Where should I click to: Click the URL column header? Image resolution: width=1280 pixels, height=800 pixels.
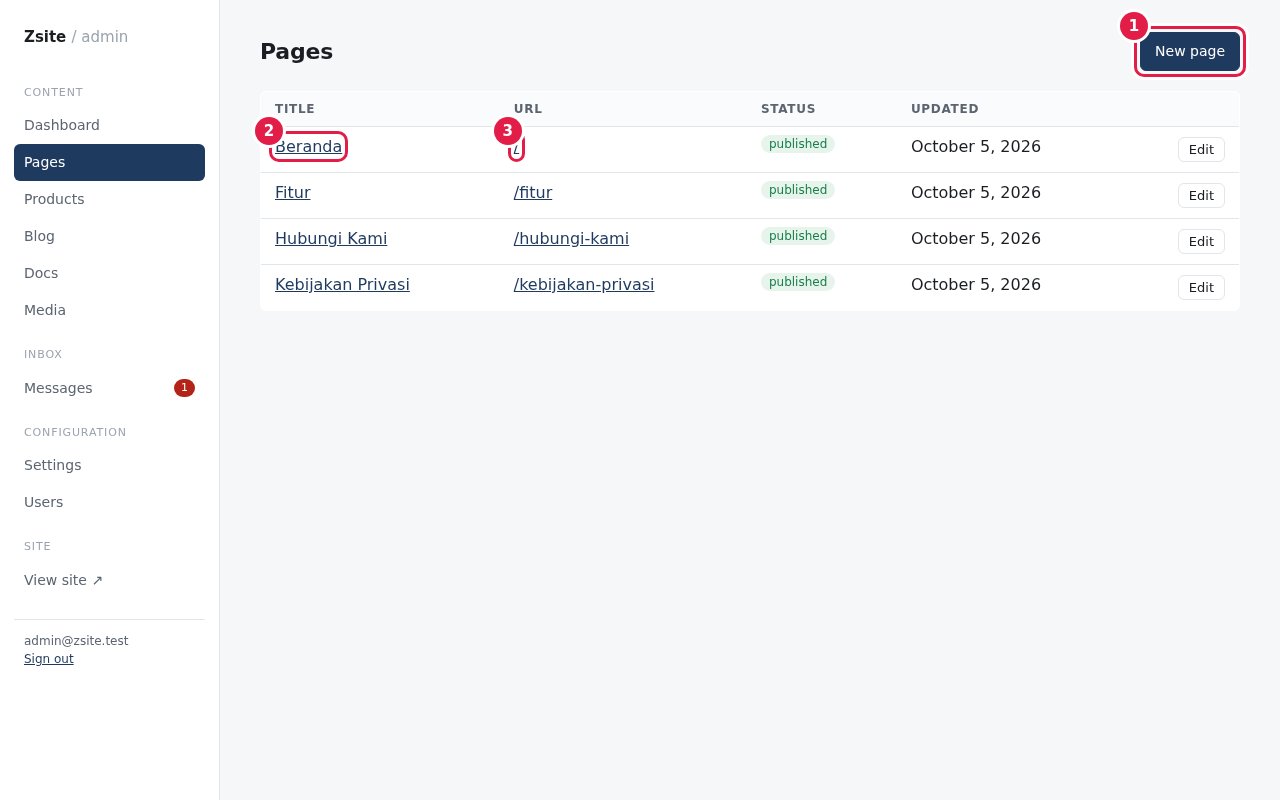click(528, 109)
